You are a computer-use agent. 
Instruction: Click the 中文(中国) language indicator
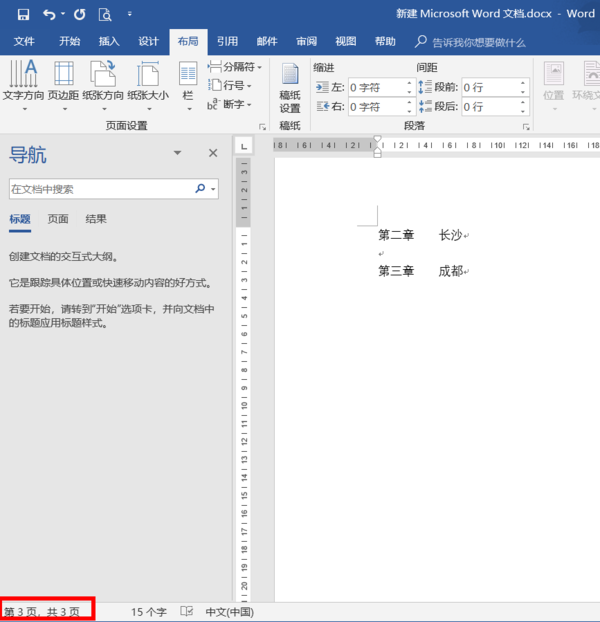pyautogui.click(x=229, y=612)
